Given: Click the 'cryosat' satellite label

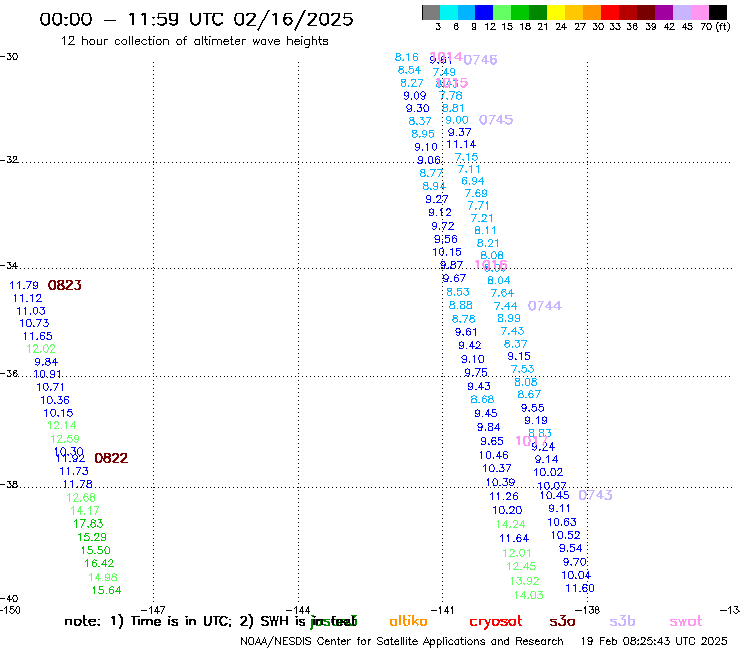Looking at the screenshot, I should pos(496,622).
